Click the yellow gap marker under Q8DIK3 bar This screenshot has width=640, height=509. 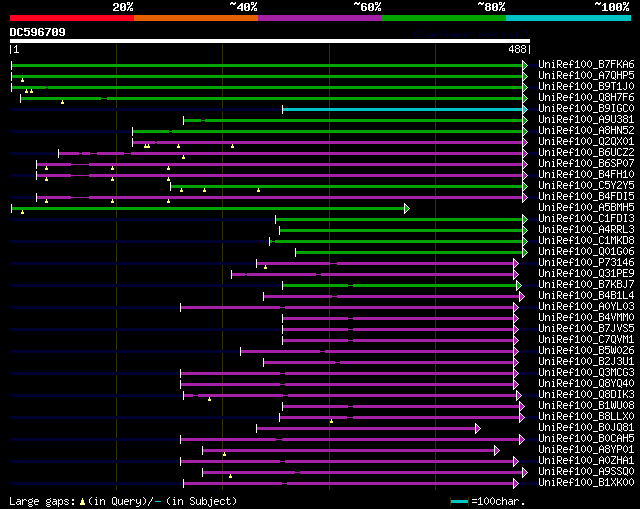209,399
